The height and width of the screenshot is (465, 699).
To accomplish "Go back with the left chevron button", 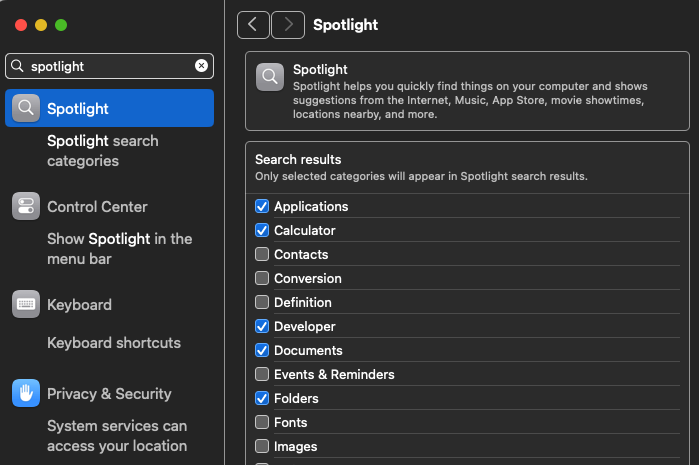I will pos(253,25).
